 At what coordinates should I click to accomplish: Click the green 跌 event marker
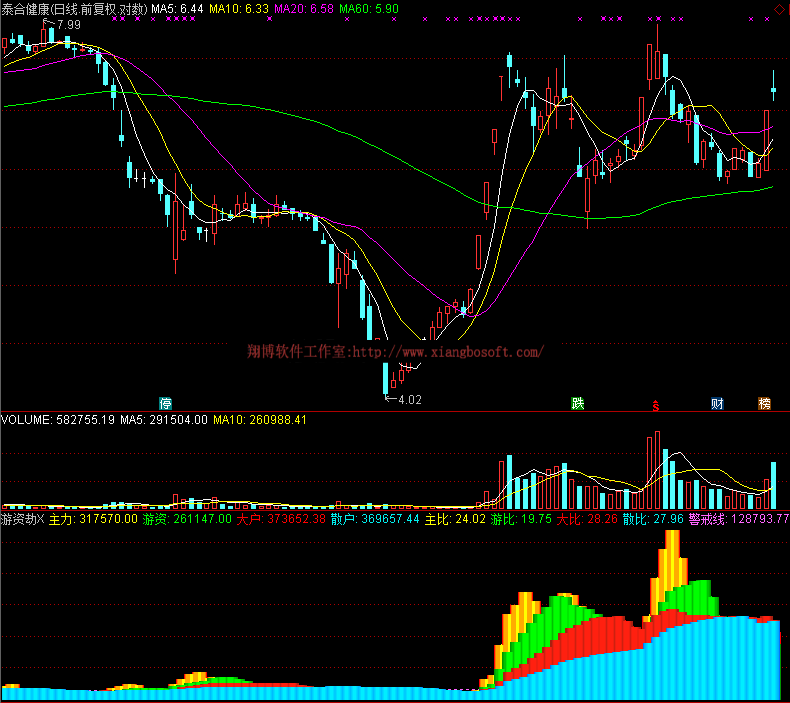tap(577, 403)
